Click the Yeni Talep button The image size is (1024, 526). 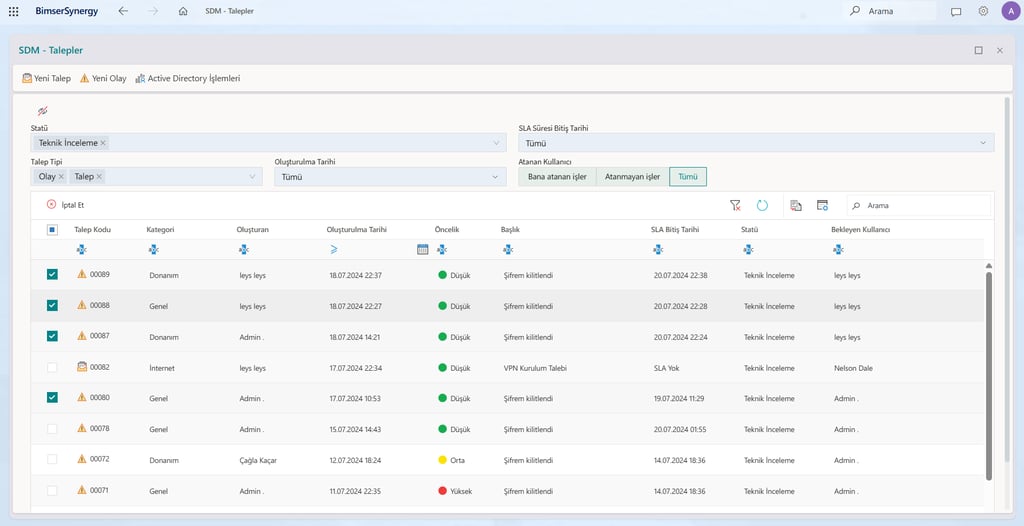[x=47, y=78]
